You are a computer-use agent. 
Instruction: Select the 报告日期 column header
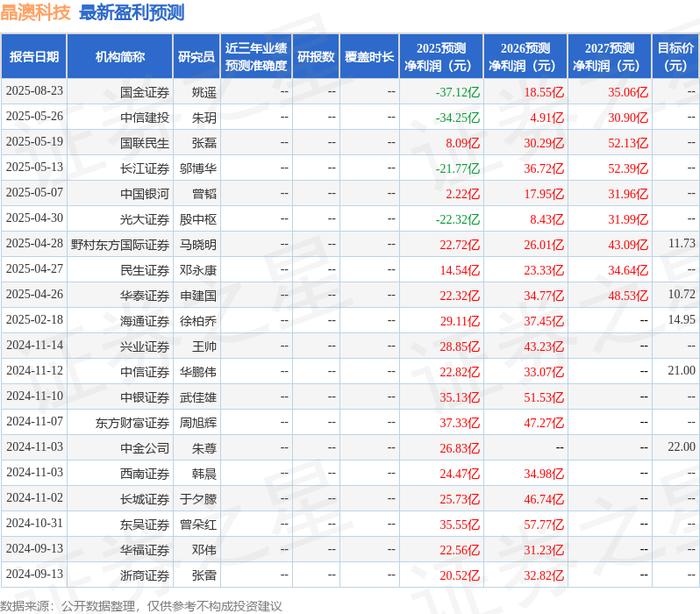34,57
